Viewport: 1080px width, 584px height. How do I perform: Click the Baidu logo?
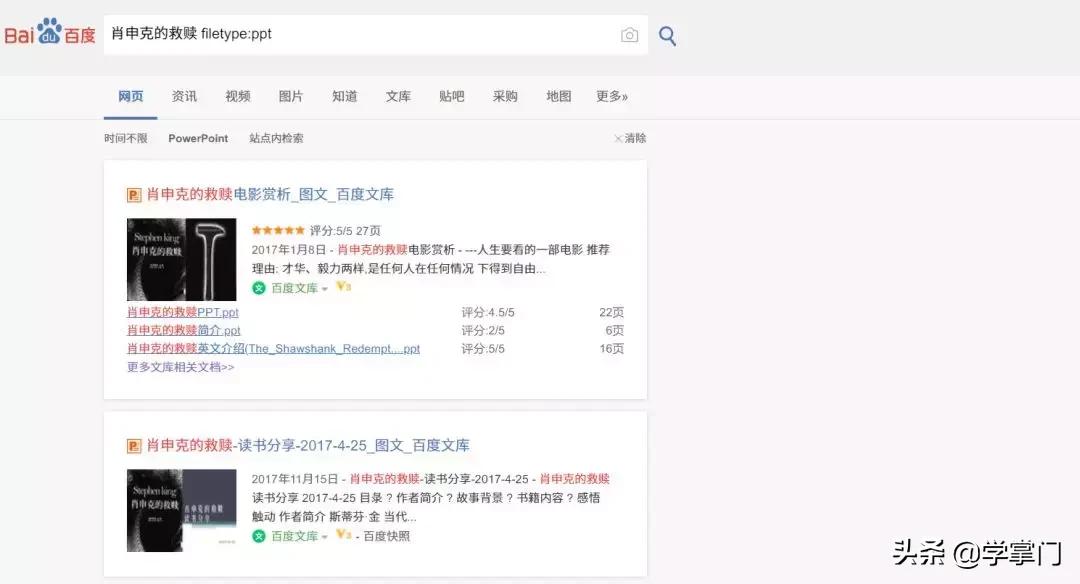pyautogui.click(x=48, y=32)
